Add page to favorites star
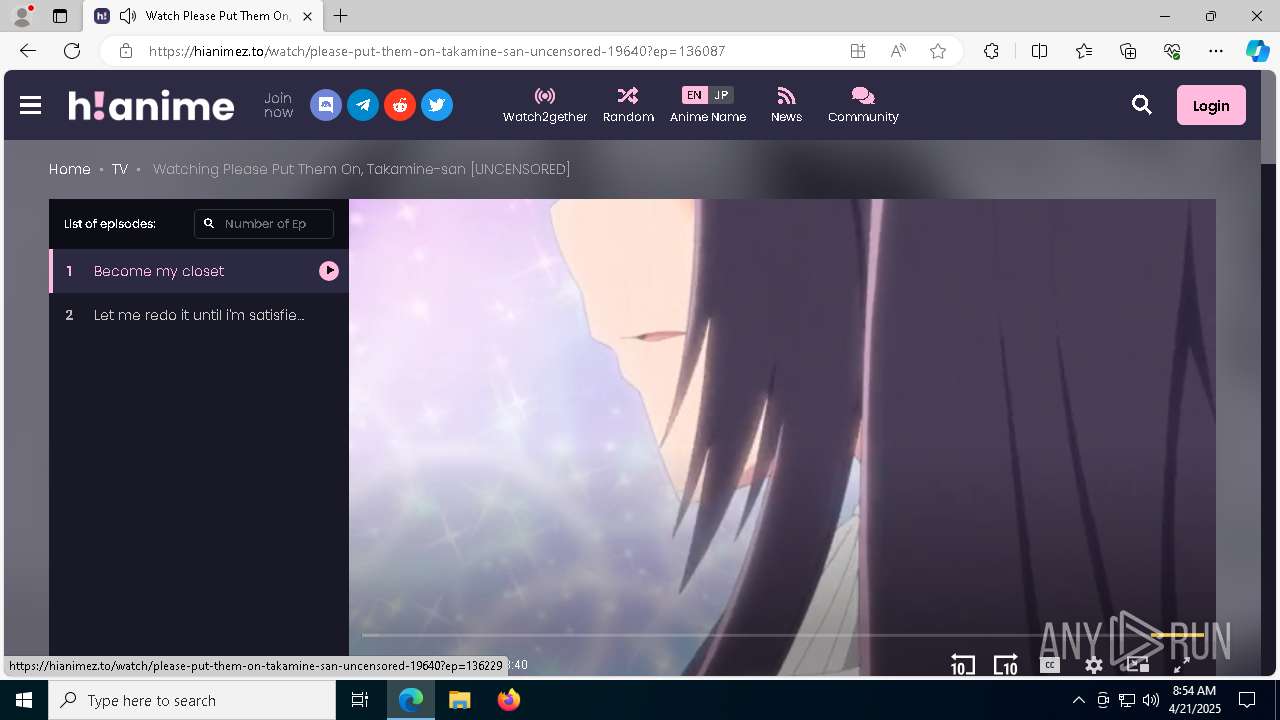This screenshot has height=720, width=1280. (938, 51)
